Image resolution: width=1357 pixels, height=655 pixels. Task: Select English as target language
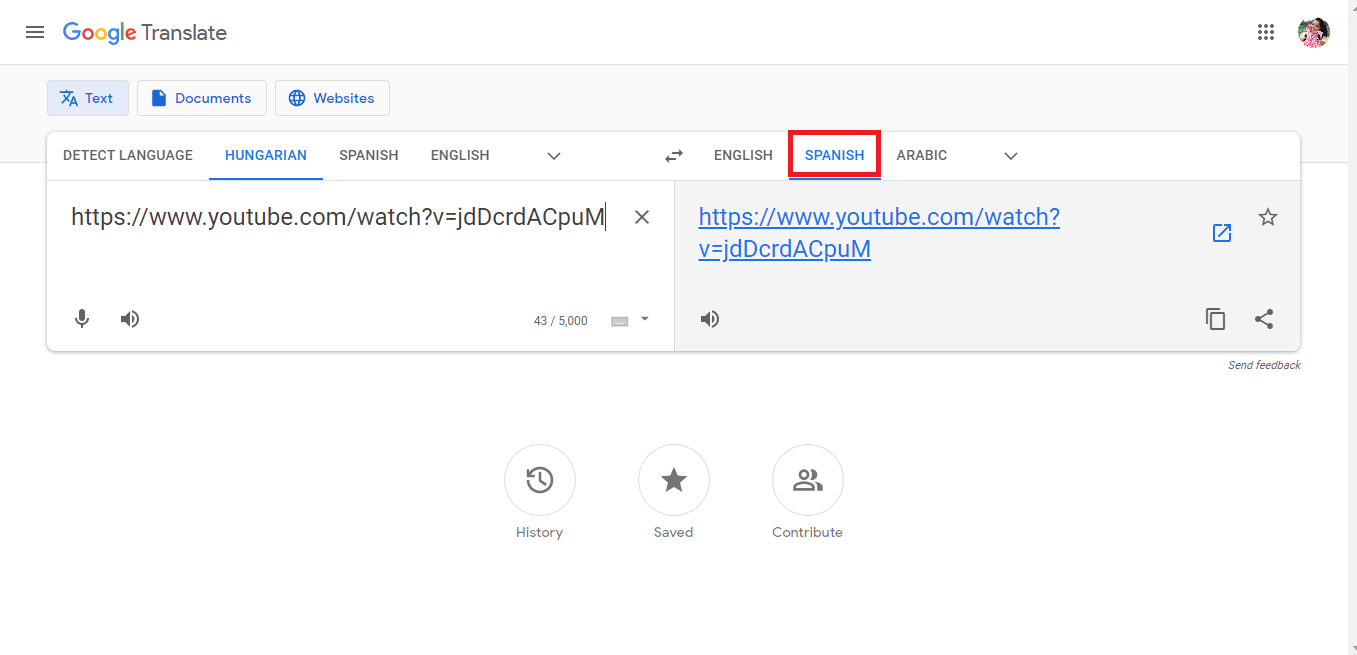[x=743, y=156]
